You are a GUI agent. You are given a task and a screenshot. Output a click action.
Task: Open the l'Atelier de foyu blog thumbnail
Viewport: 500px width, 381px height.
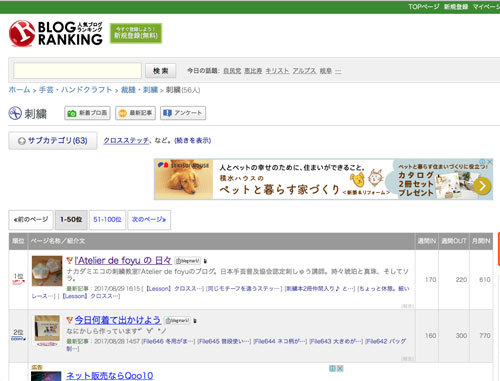(47, 271)
